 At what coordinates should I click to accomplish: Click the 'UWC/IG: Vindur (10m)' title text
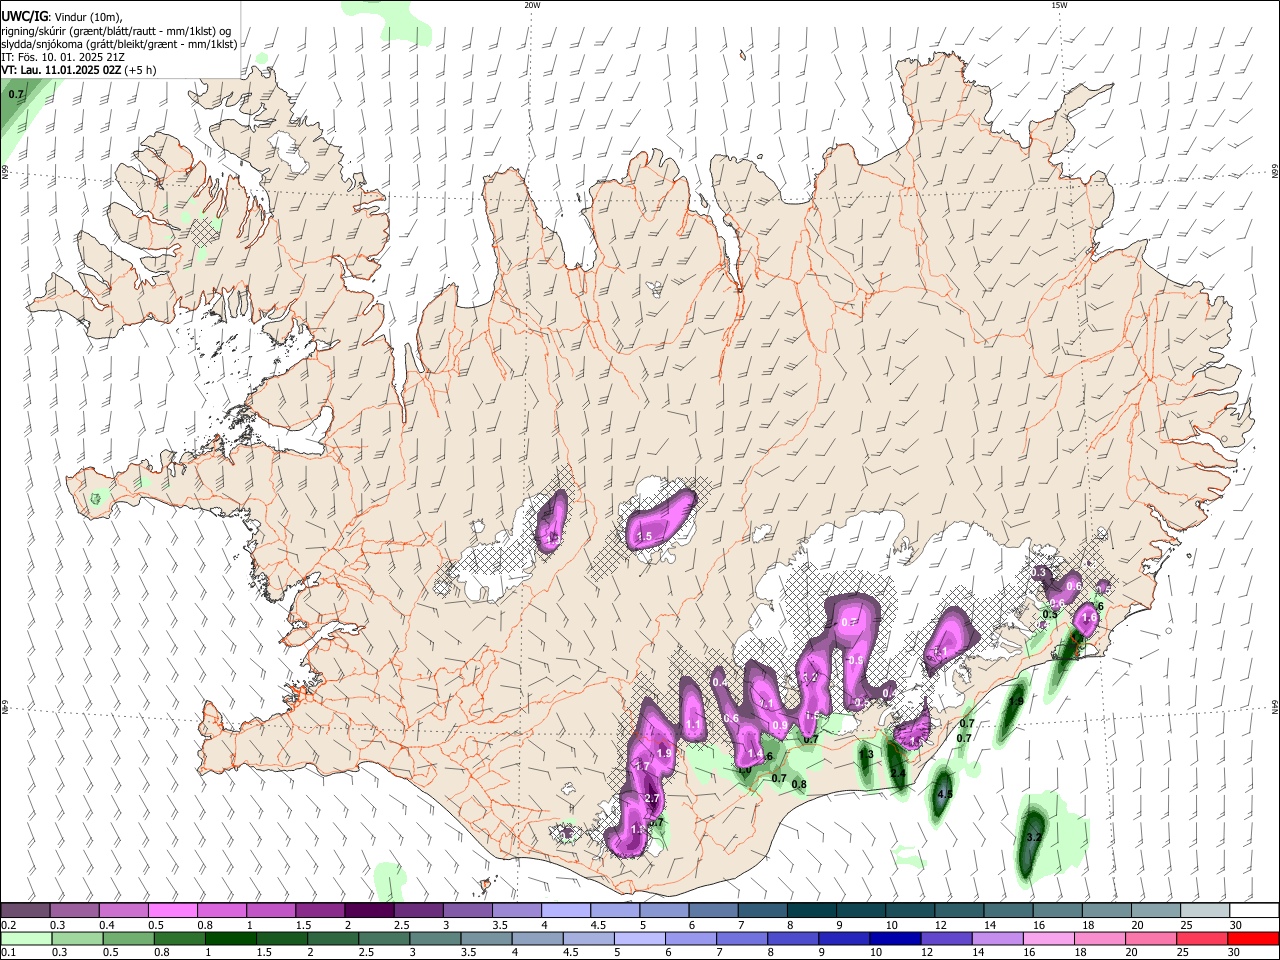coord(62,16)
